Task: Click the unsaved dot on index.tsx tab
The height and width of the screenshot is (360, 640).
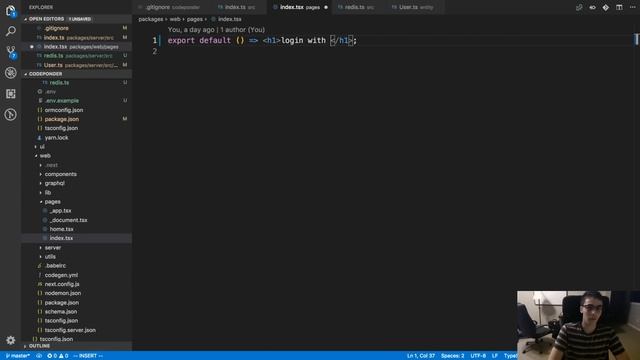Action: 326,7
